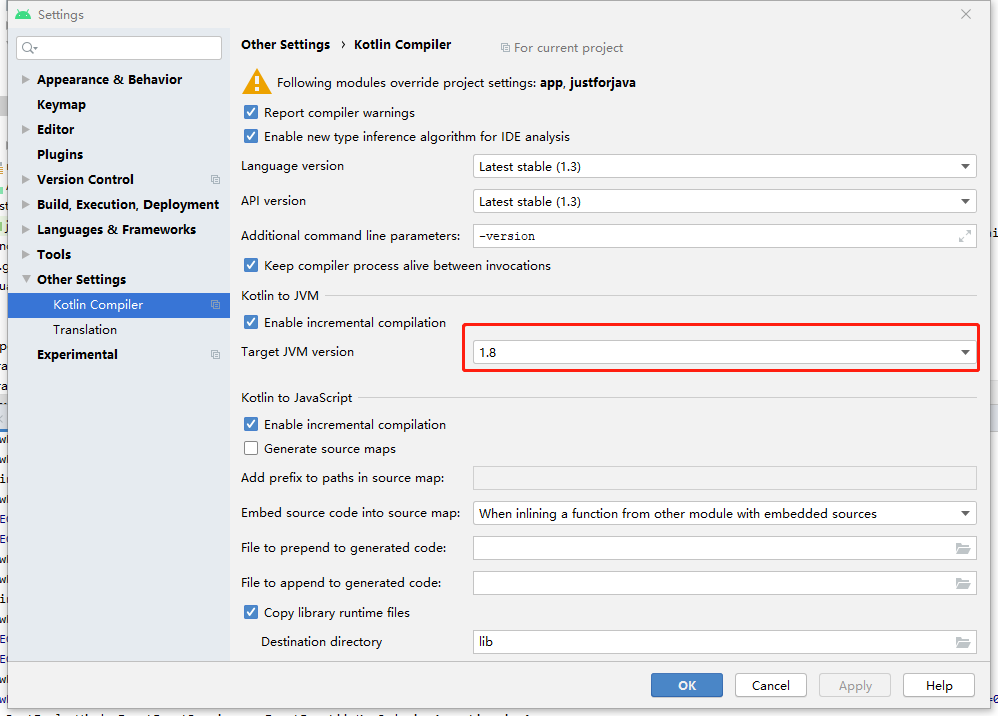Click the expand icon in command line parameters field
The image size is (998, 716).
(x=965, y=236)
